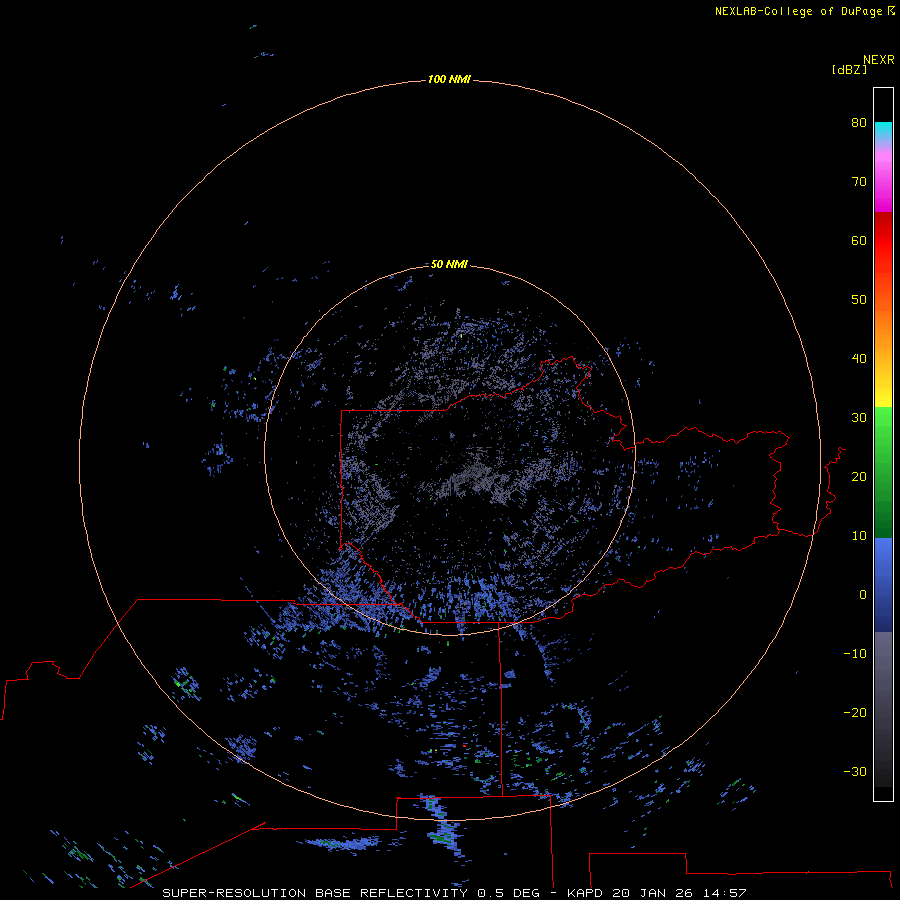
Task: Click the -20 value on the dBZ scale
Action: click(855, 712)
